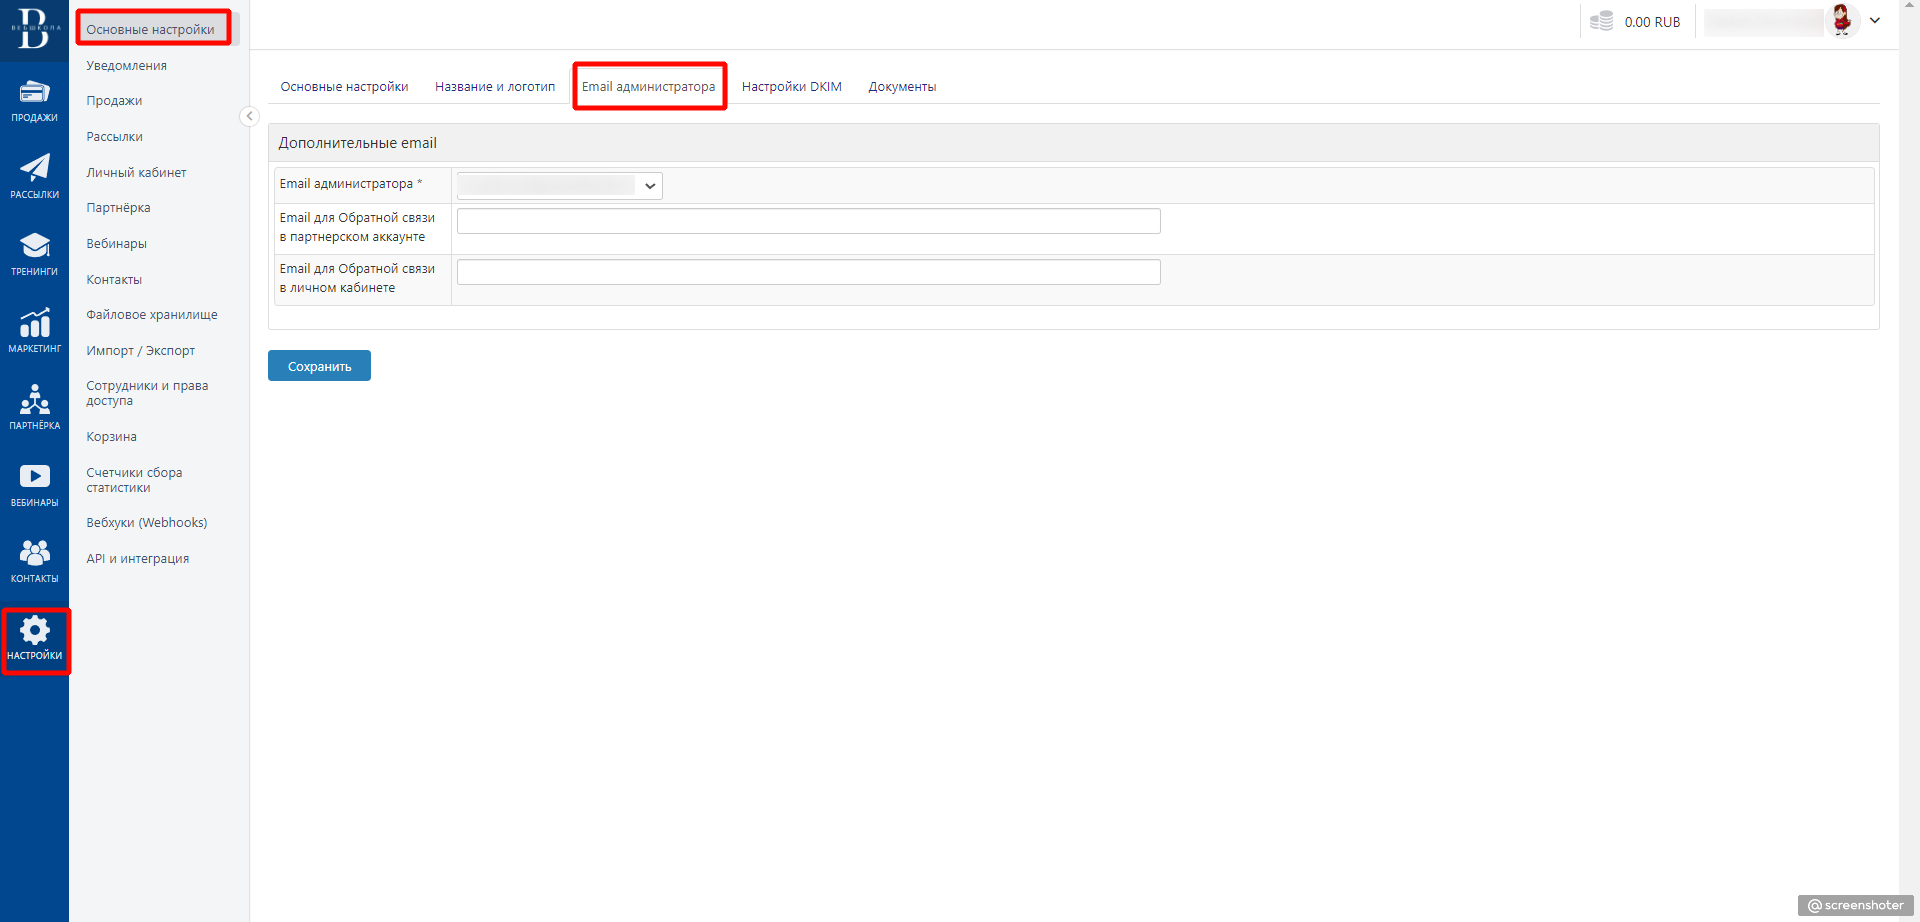Switch to the Настройки DKIM tab
This screenshot has height=922, width=1920.
(791, 87)
